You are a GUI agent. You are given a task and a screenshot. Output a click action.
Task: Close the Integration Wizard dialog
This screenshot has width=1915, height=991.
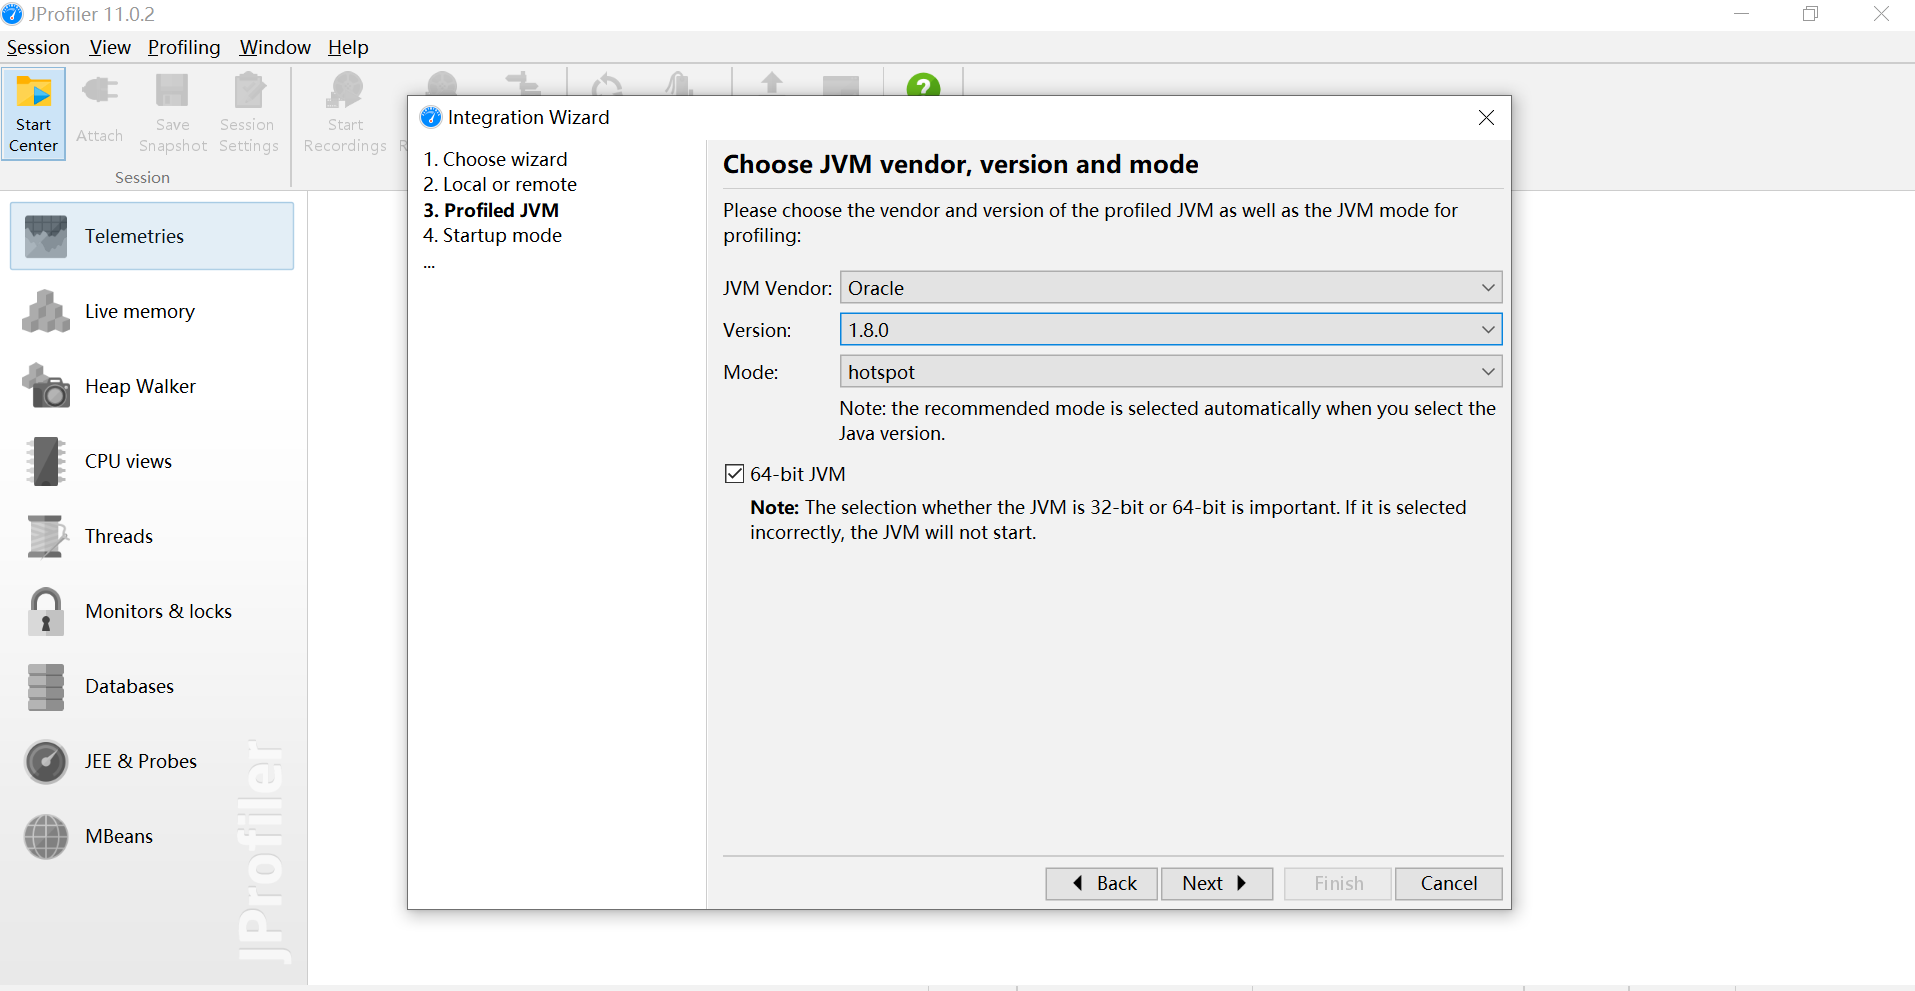click(1486, 118)
